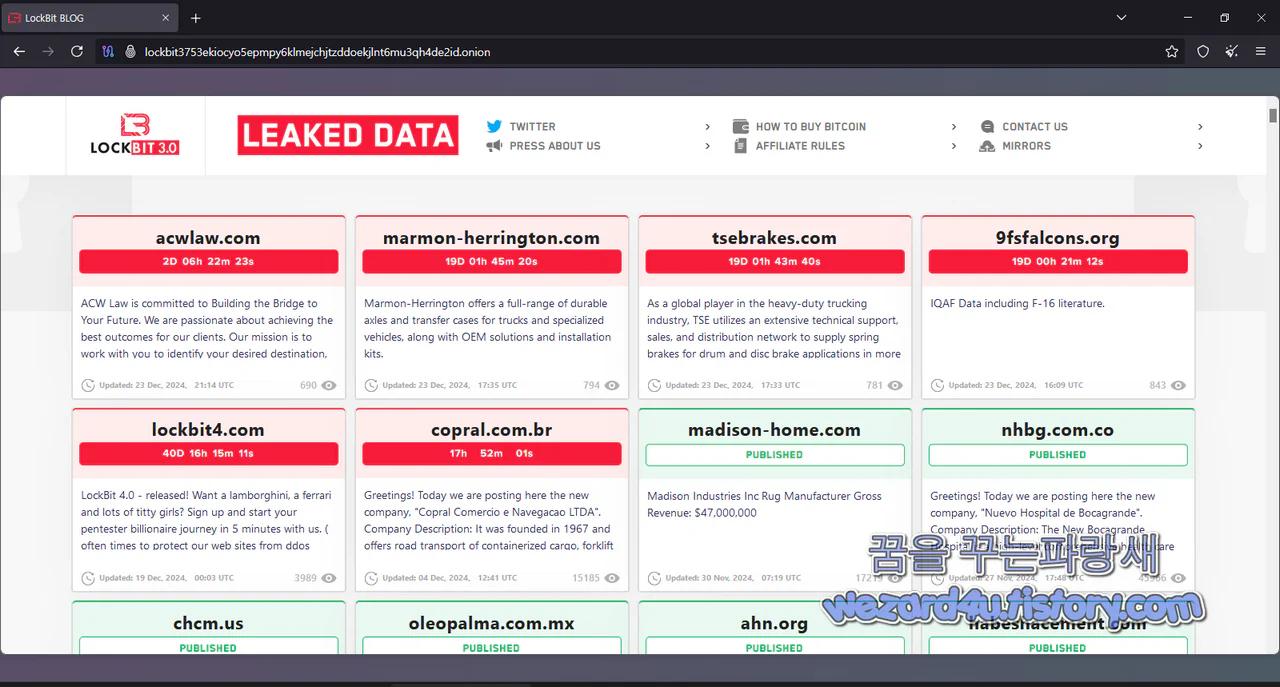Click the clock icon on lockbit4.com card
The height and width of the screenshot is (687, 1280).
(88, 578)
